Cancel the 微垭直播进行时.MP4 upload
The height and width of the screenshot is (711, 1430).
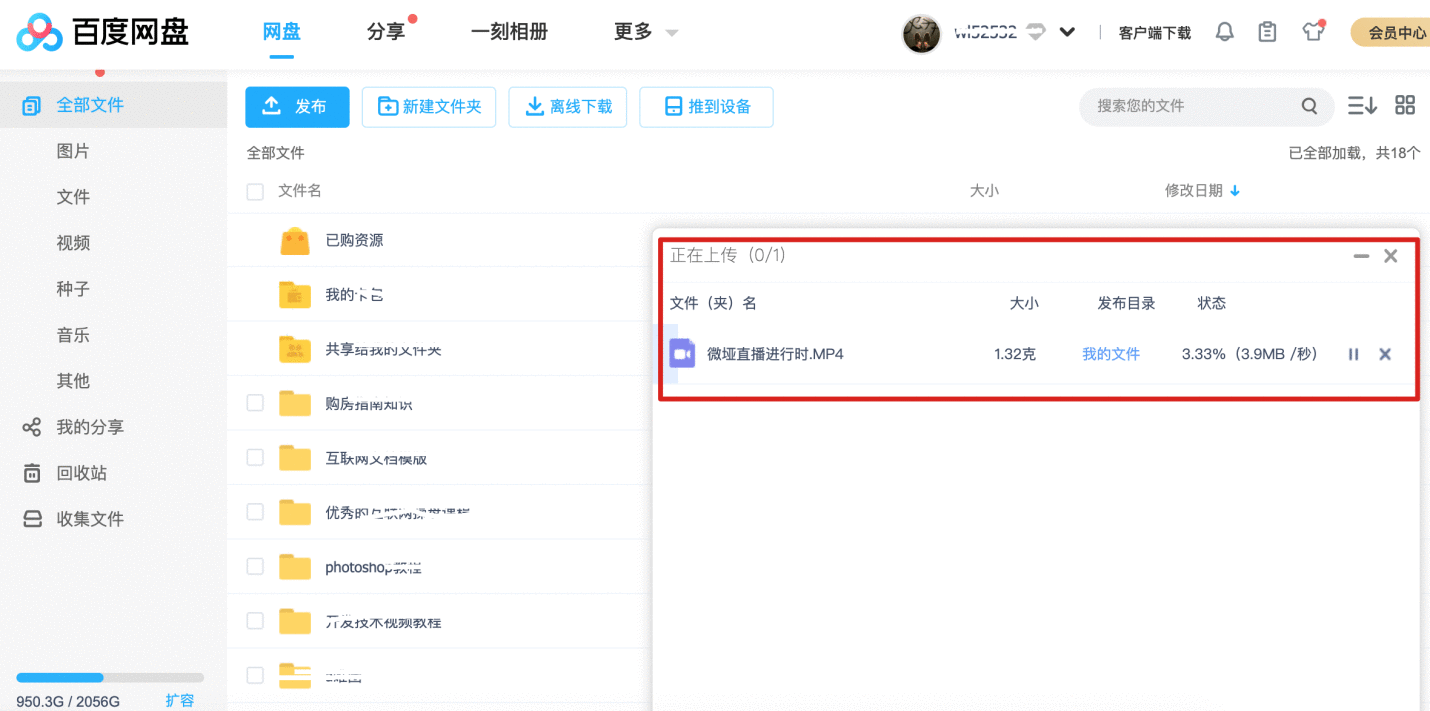[x=1385, y=354]
